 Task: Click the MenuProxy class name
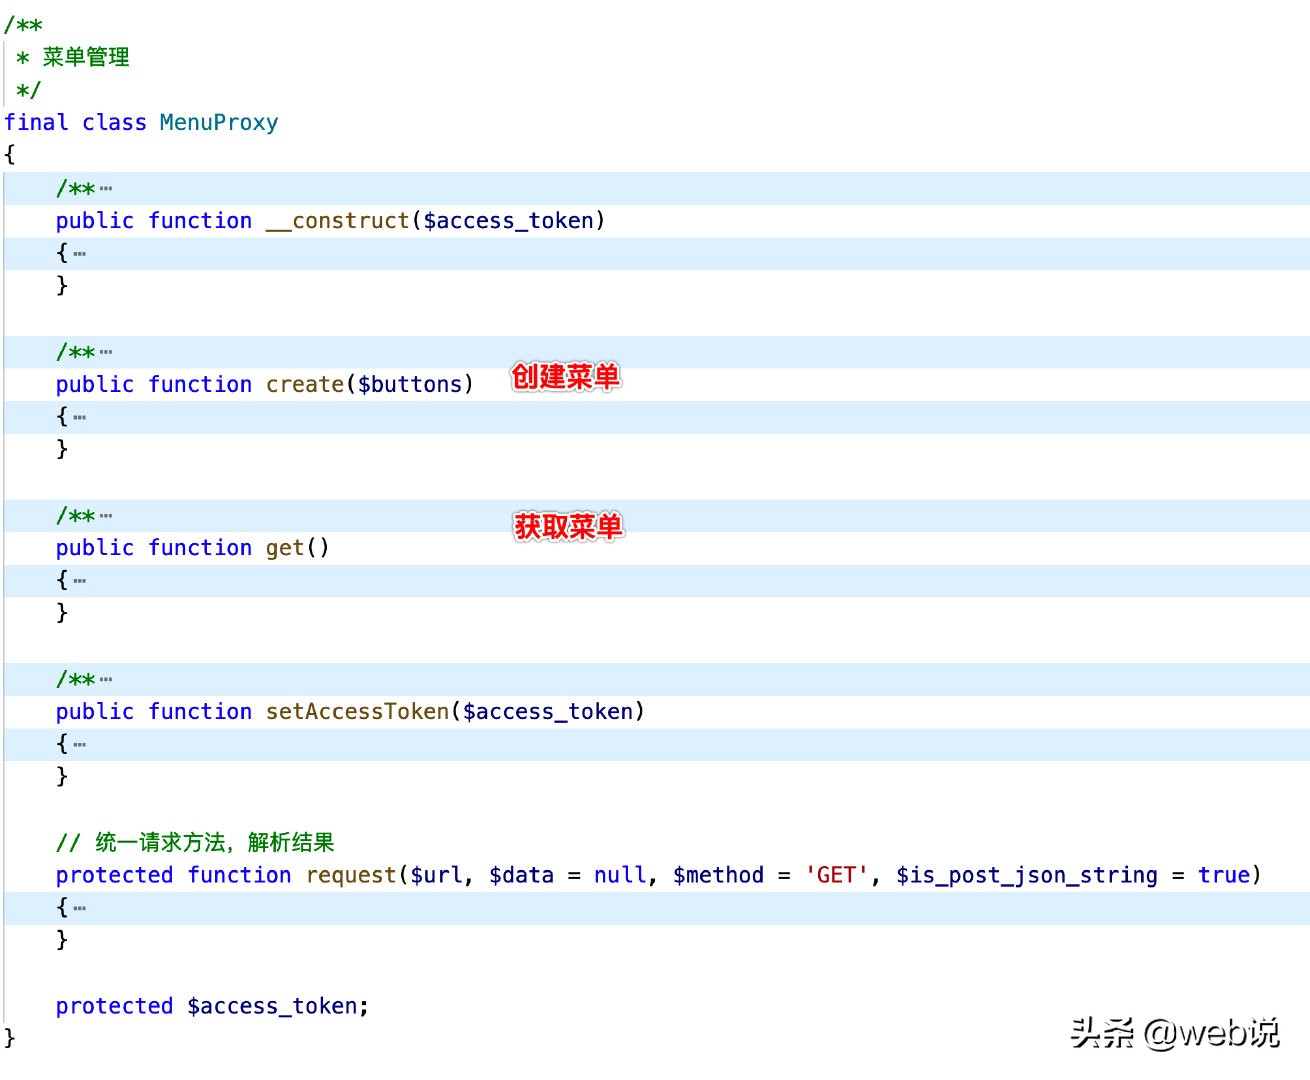pos(218,123)
